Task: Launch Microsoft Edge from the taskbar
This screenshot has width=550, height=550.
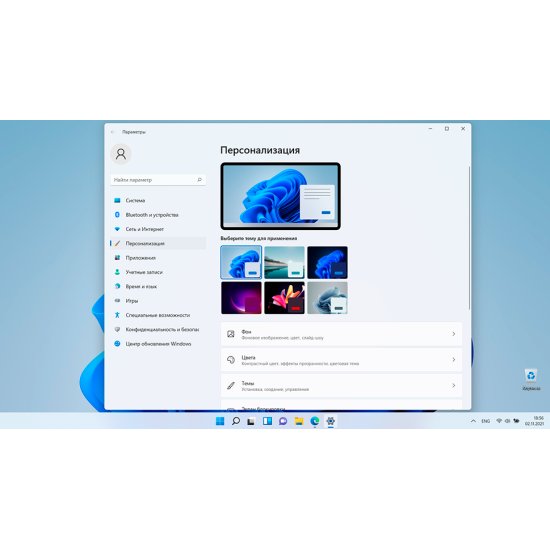Action: (x=315, y=421)
